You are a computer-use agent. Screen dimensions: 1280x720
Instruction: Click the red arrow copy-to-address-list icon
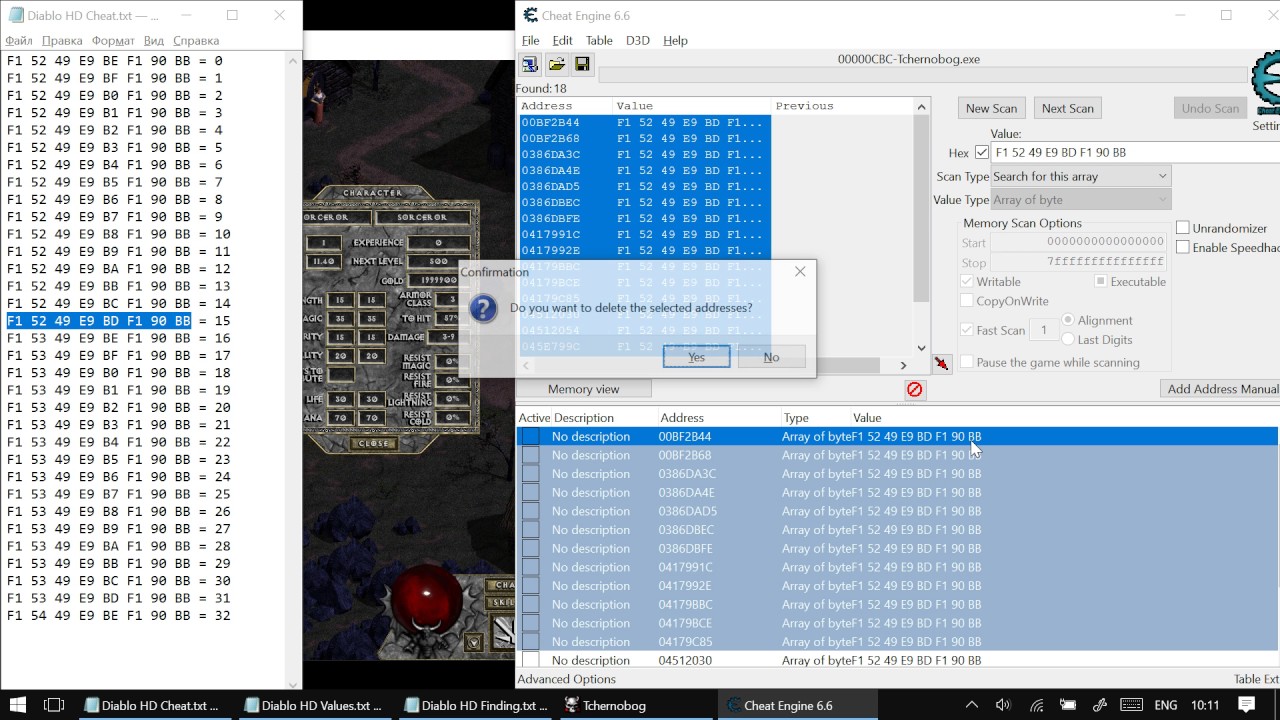pos(941,363)
